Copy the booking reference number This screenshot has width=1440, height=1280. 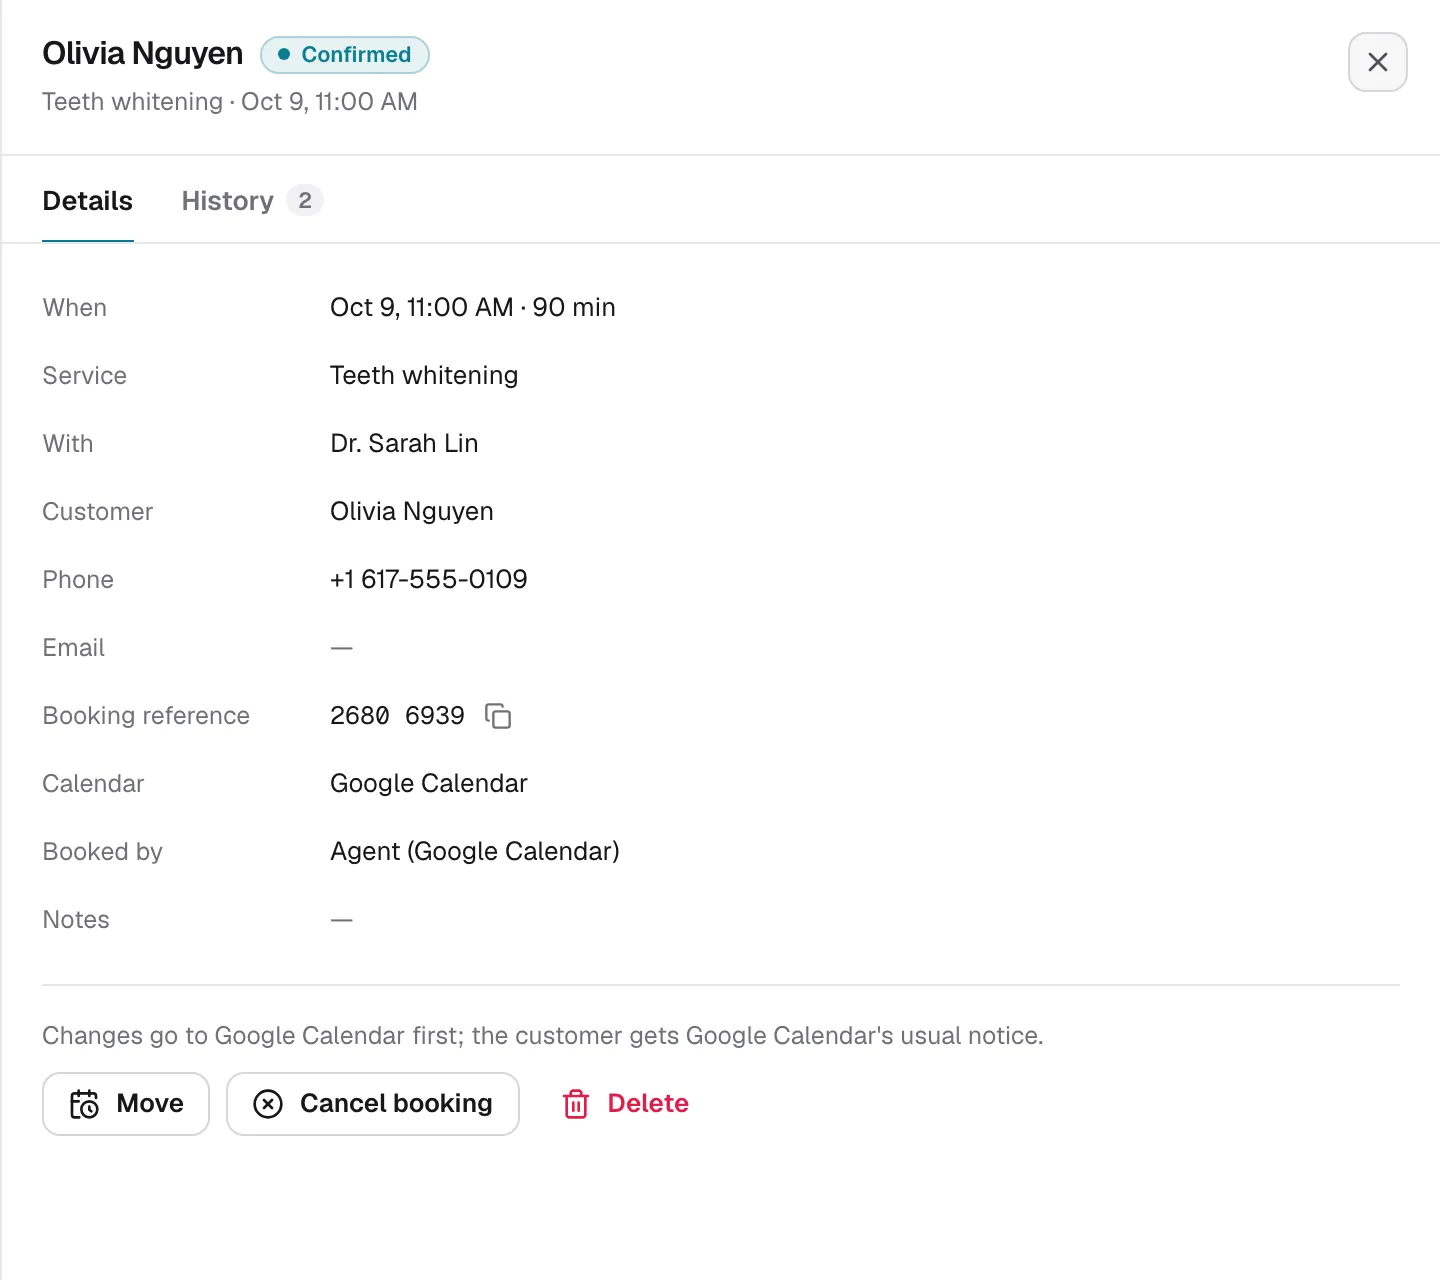click(x=498, y=716)
